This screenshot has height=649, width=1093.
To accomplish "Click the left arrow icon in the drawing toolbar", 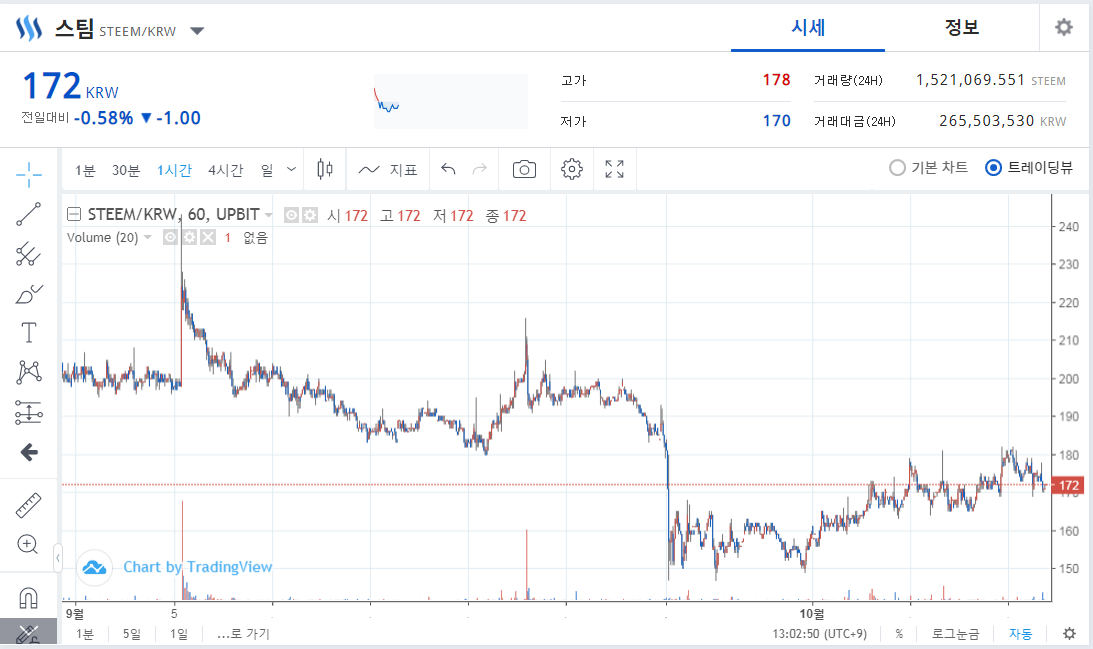I will pyautogui.click(x=29, y=452).
